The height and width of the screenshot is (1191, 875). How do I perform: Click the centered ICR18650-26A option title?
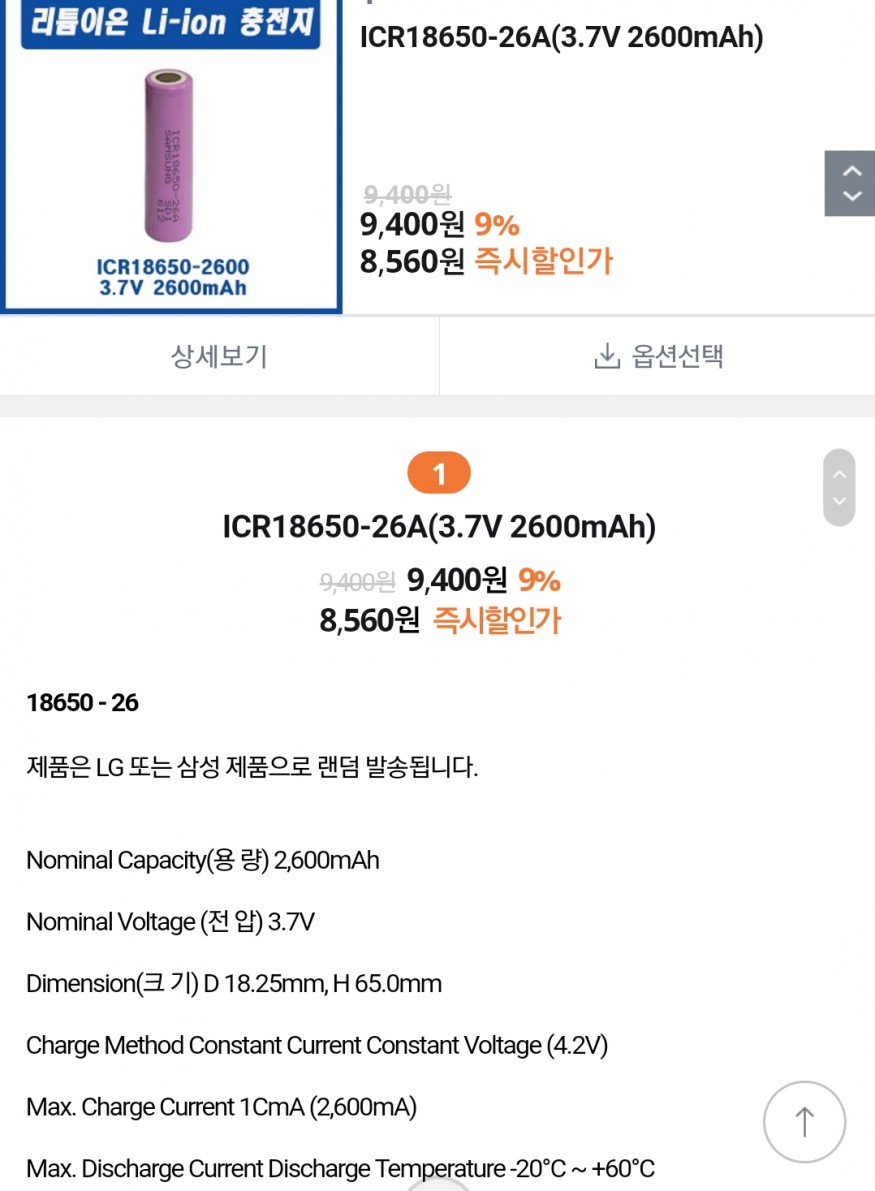[439, 526]
